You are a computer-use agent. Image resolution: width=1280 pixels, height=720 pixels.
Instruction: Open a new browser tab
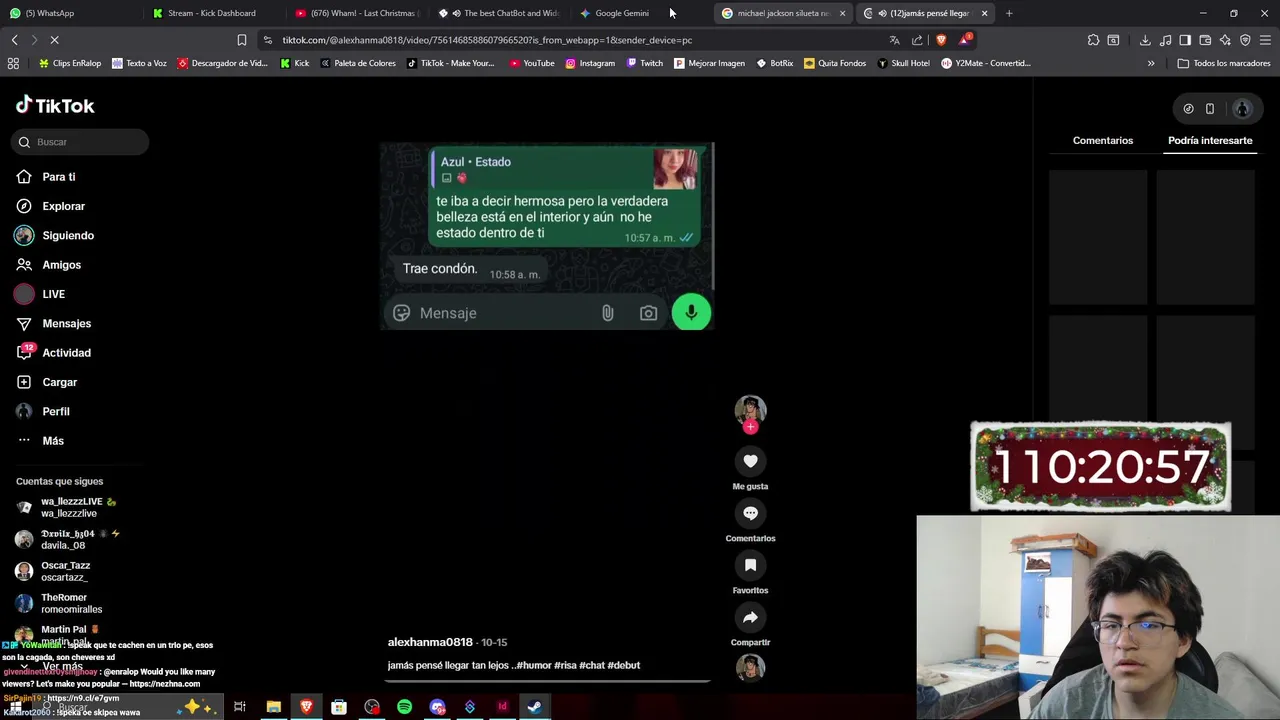tap(1009, 13)
